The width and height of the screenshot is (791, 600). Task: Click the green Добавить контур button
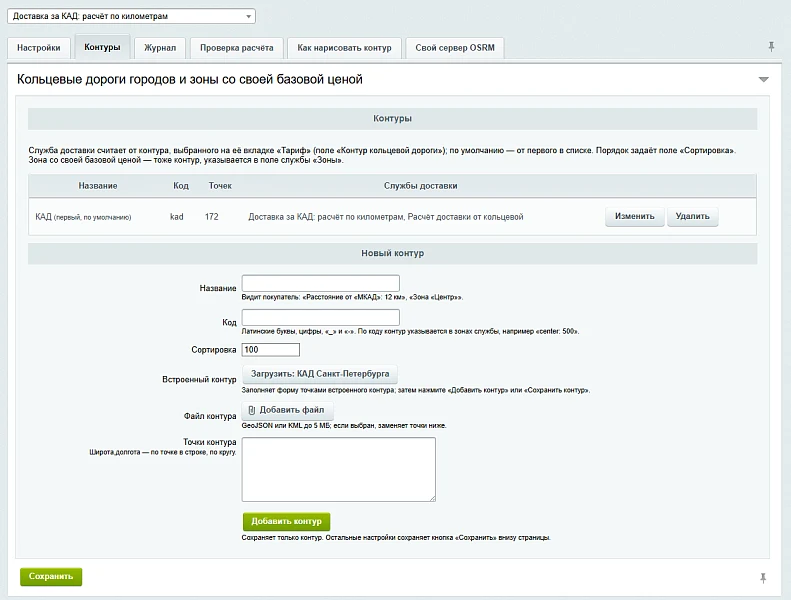286,521
